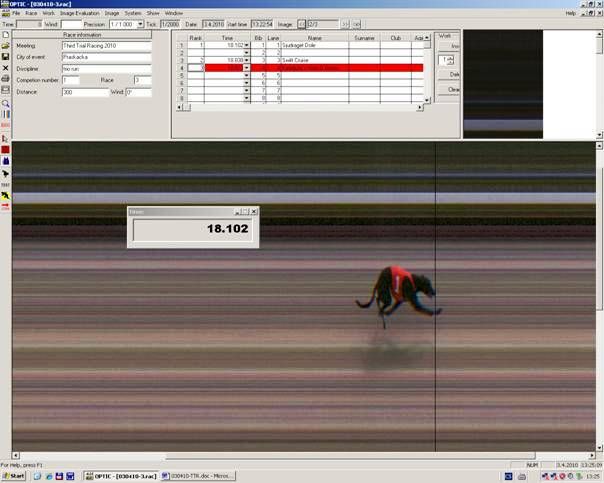Click the OPTIC taskbar window button
Viewport: 604px width, 483px height.
[121, 476]
